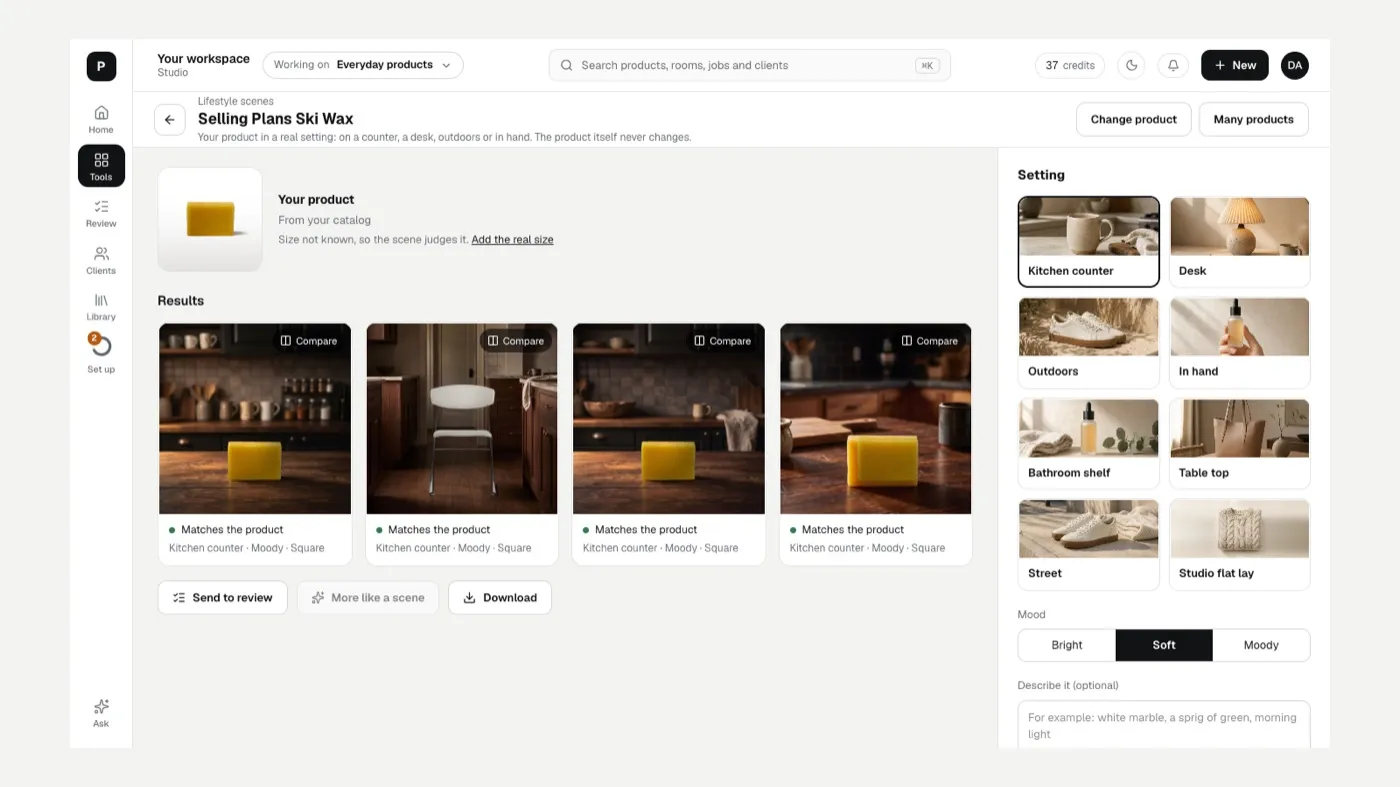Click the Results heading
1400x787 pixels.
point(181,301)
